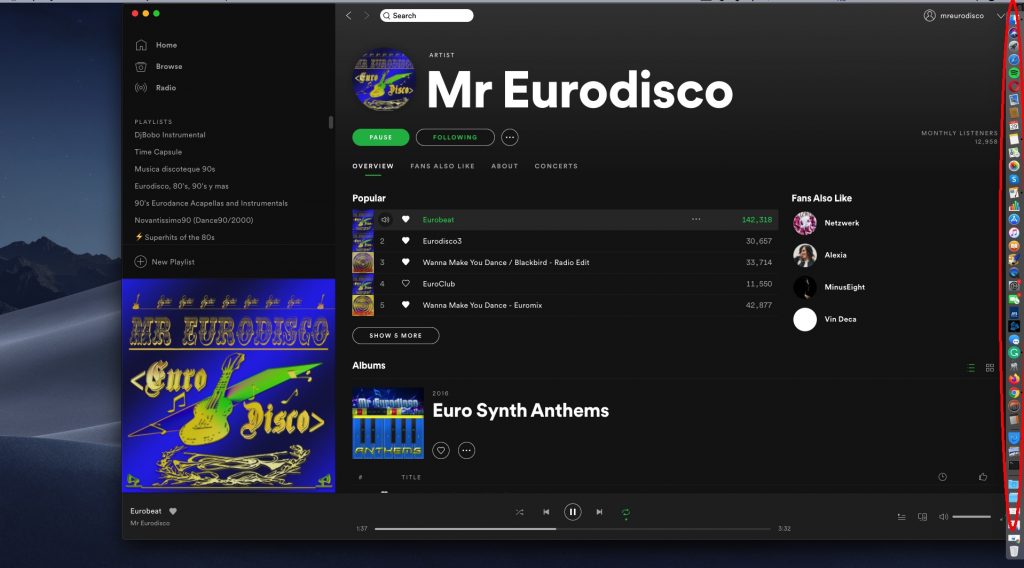Click the volume slider
1024x568 pixels.
point(971,517)
